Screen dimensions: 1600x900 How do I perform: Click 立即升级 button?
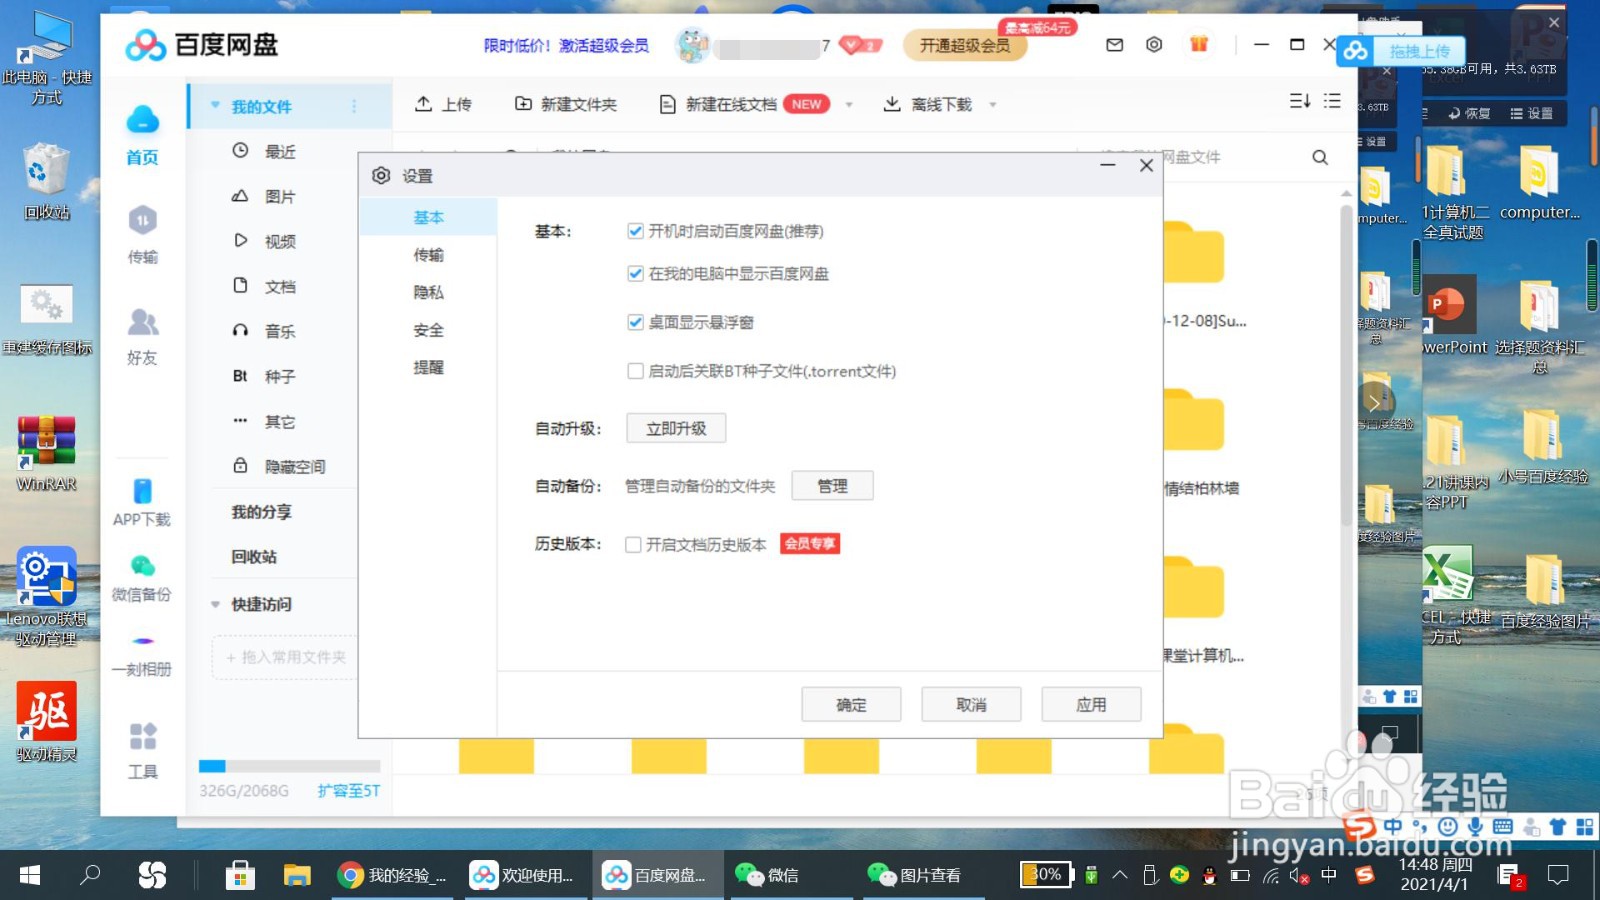coord(676,428)
